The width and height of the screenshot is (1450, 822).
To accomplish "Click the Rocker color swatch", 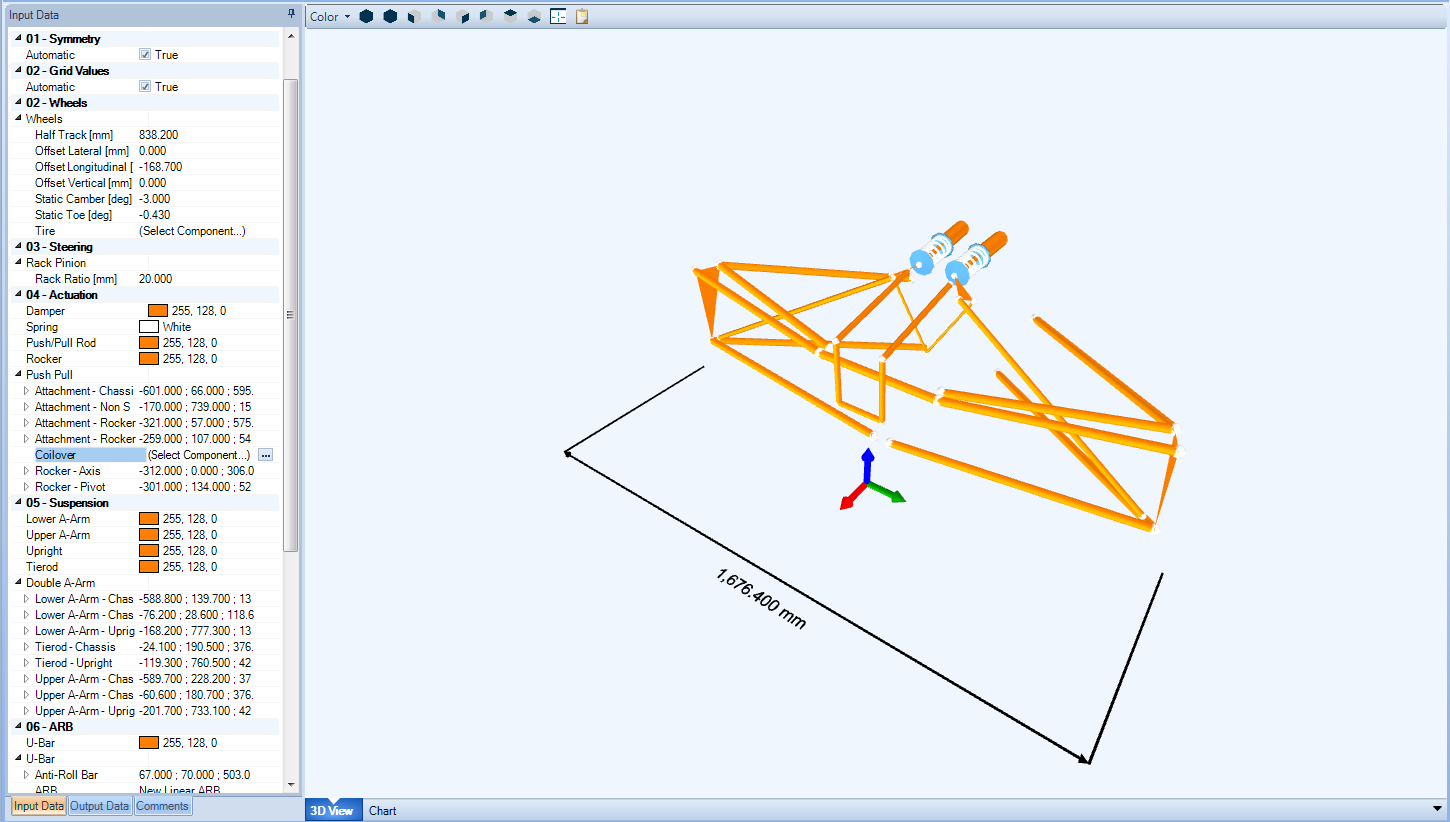I will click(x=149, y=359).
